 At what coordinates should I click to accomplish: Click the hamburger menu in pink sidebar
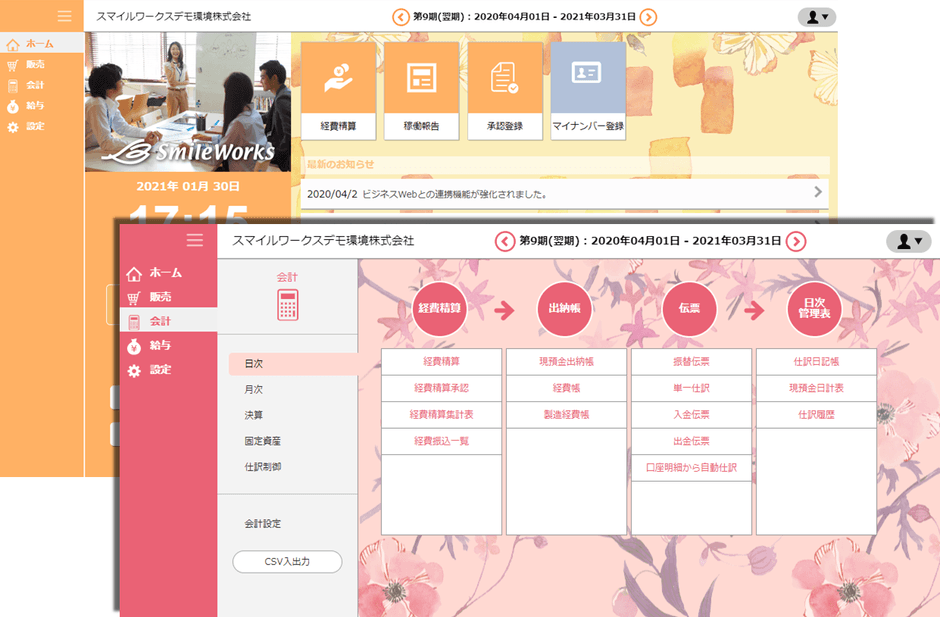coord(195,240)
